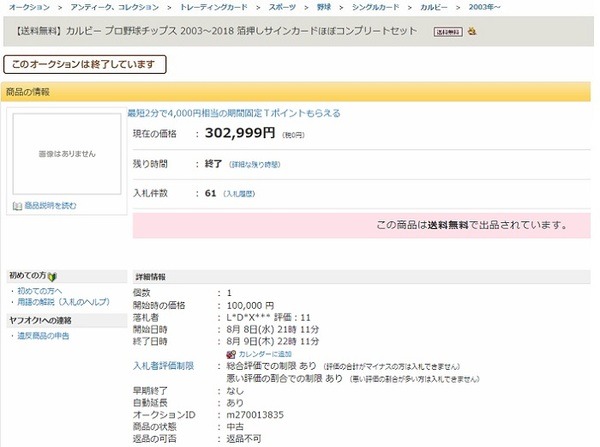The height and width of the screenshot is (447, 600).
Task: Open the 初めての方へ link
Action: [39, 291]
